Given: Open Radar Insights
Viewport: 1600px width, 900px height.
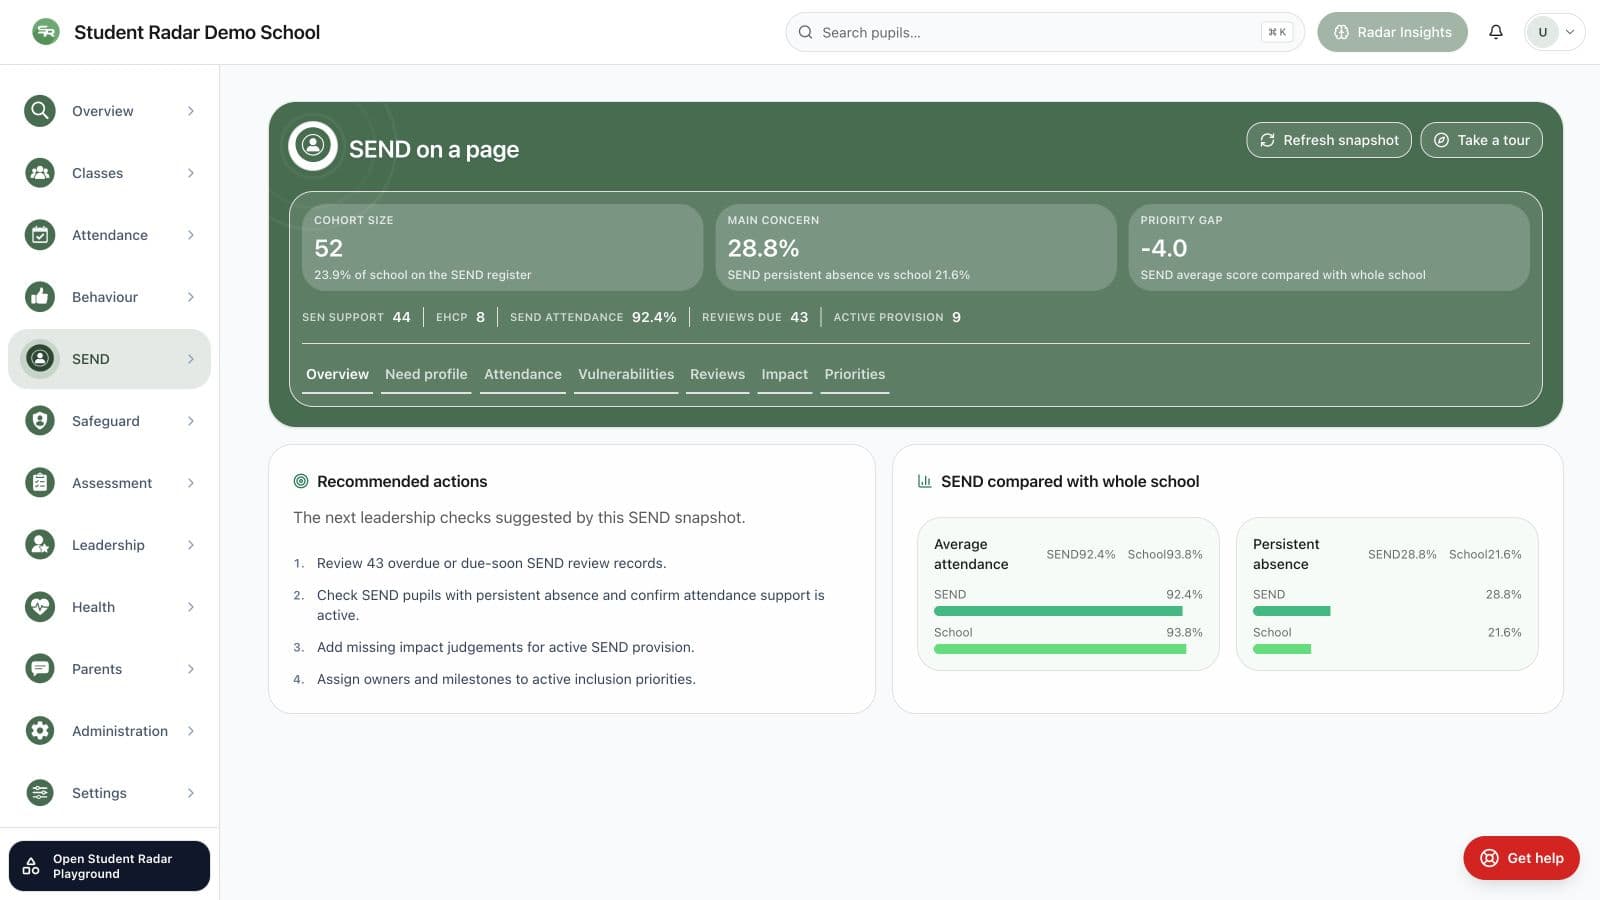Looking at the screenshot, I should (1392, 32).
